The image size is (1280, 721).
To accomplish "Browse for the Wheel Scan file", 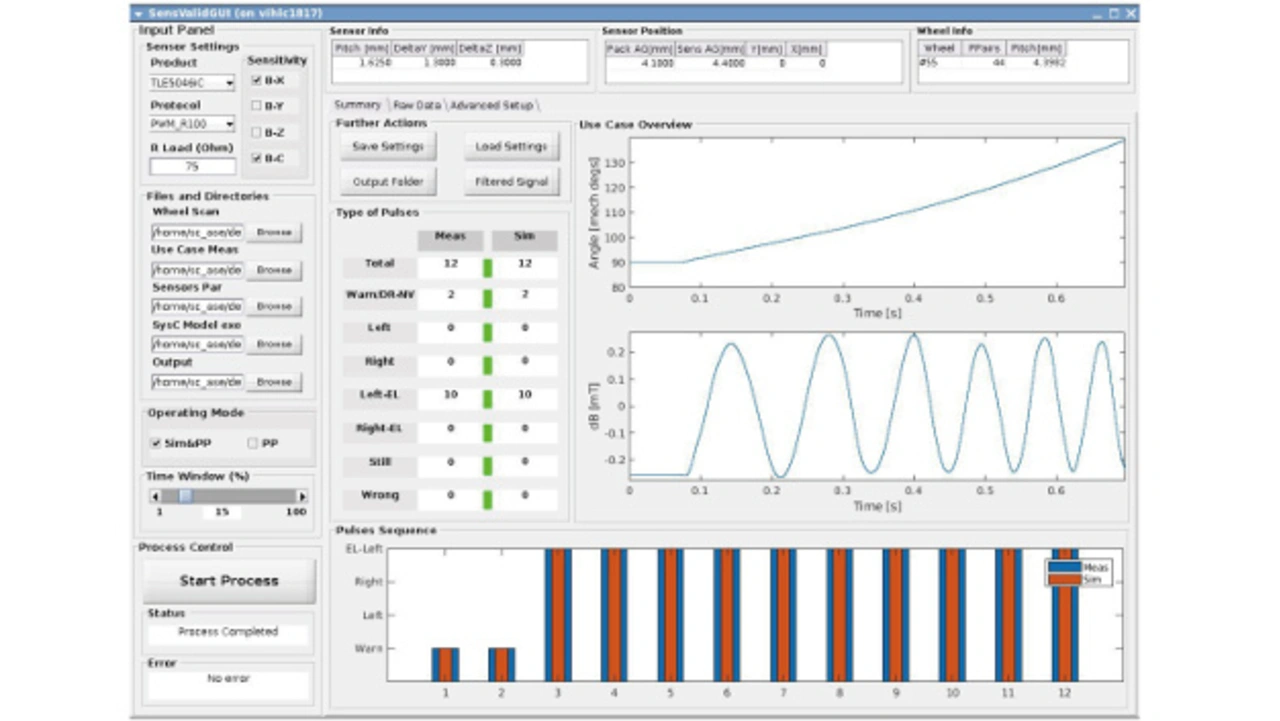I will tap(273, 232).
